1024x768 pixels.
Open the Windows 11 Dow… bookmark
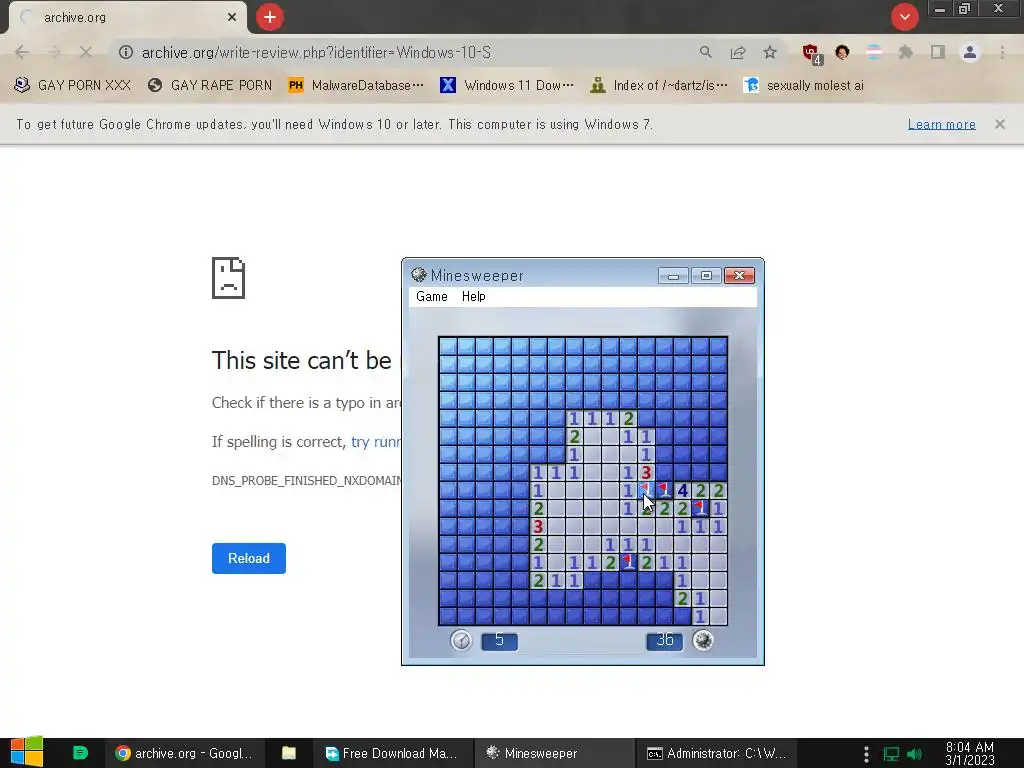point(507,85)
